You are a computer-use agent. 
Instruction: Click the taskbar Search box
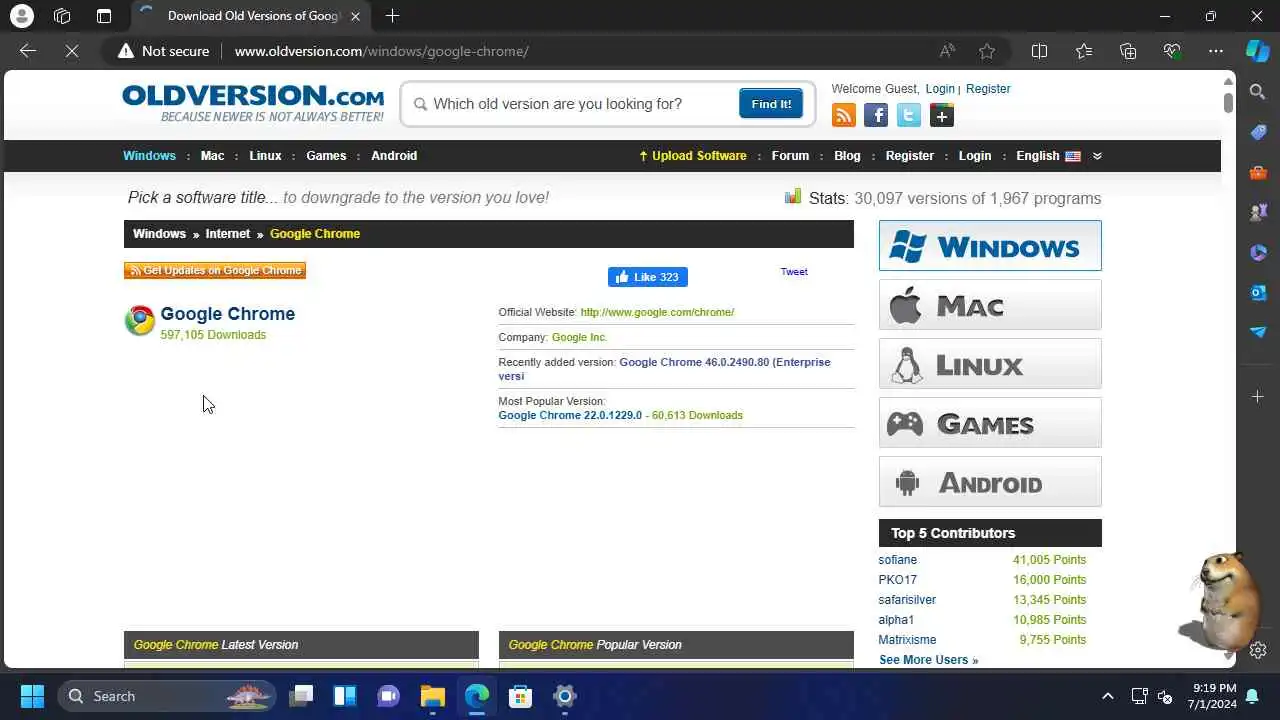coord(165,696)
